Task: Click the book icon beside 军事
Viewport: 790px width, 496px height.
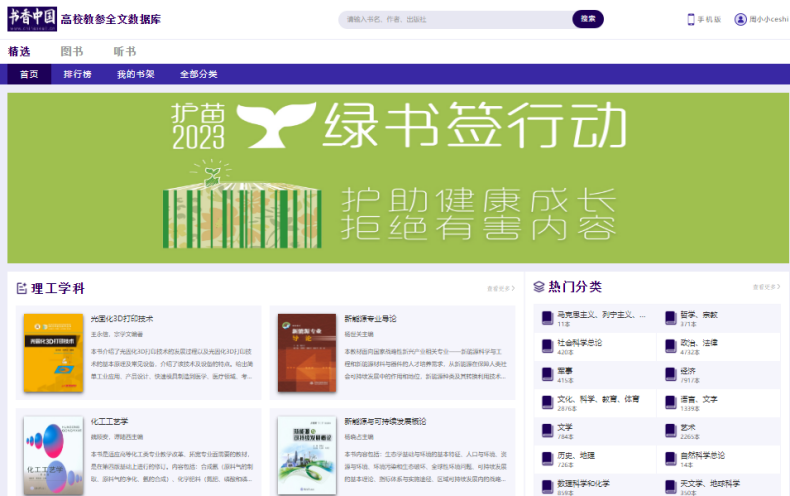Action: click(x=547, y=374)
